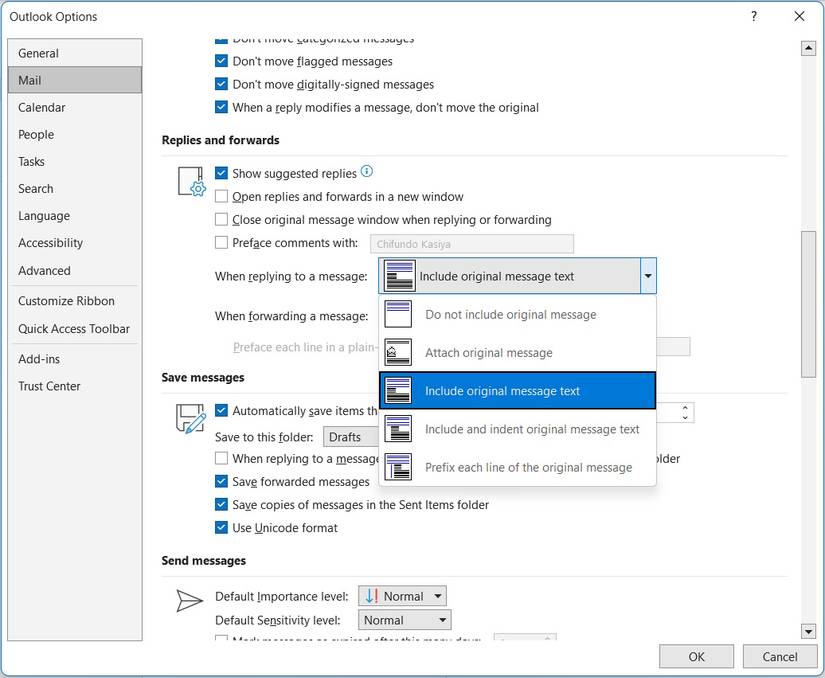This screenshot has height=678, width=825.
Task: Choose Prefix each line of the original message
Action: pyautogui.click(x=518, y=467)
